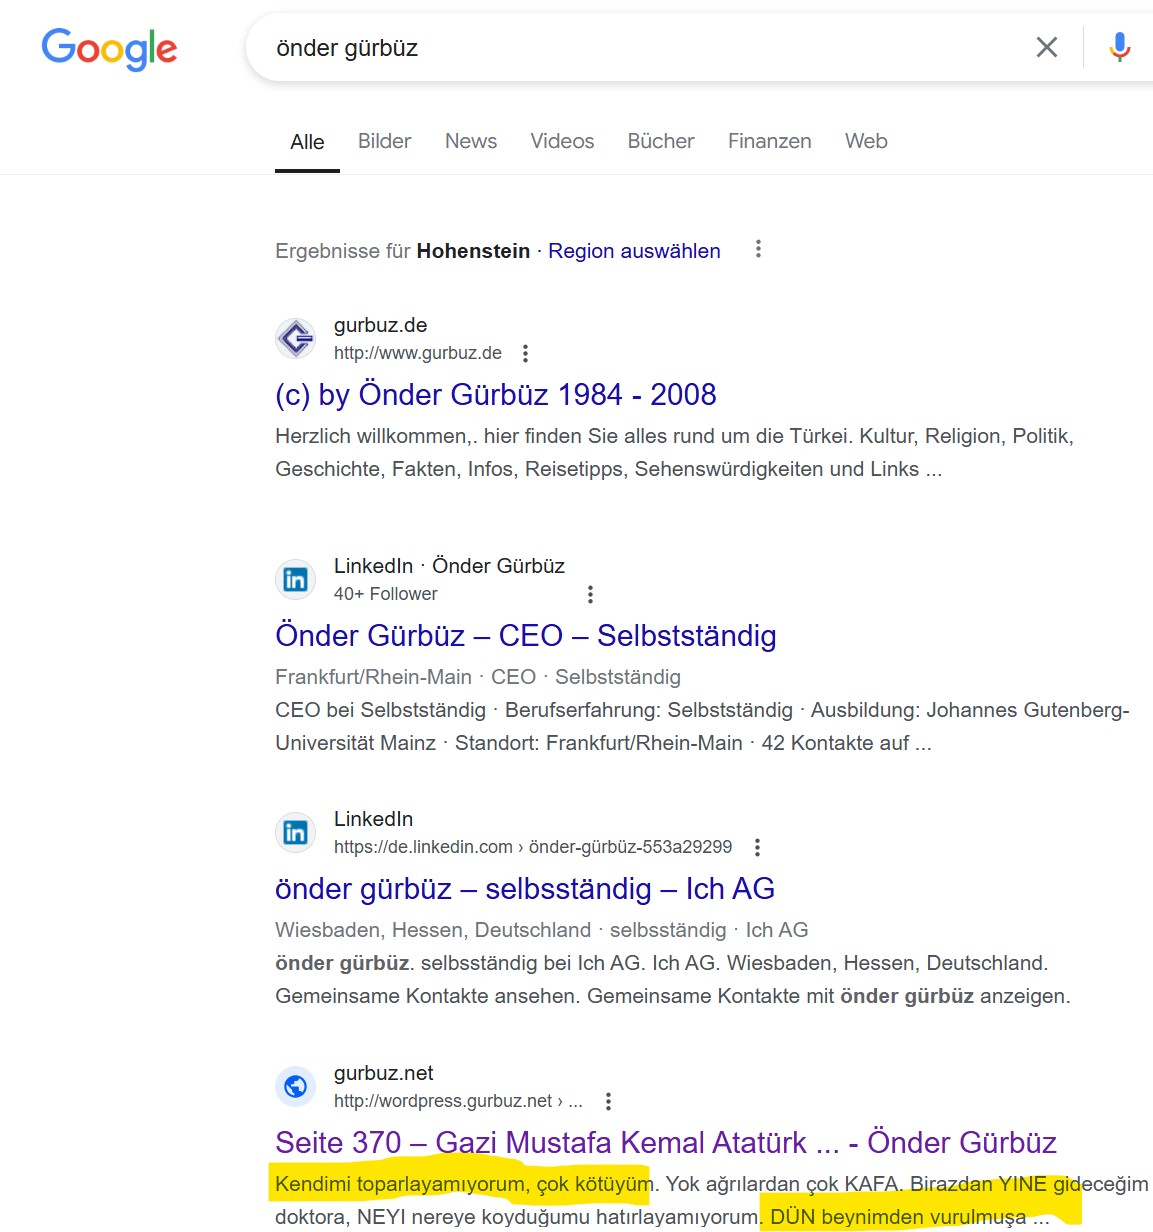This screenshot has width=1153, height=1232.
Task: Open three-dot menu beside 40+ Follower
Action: 590,594
